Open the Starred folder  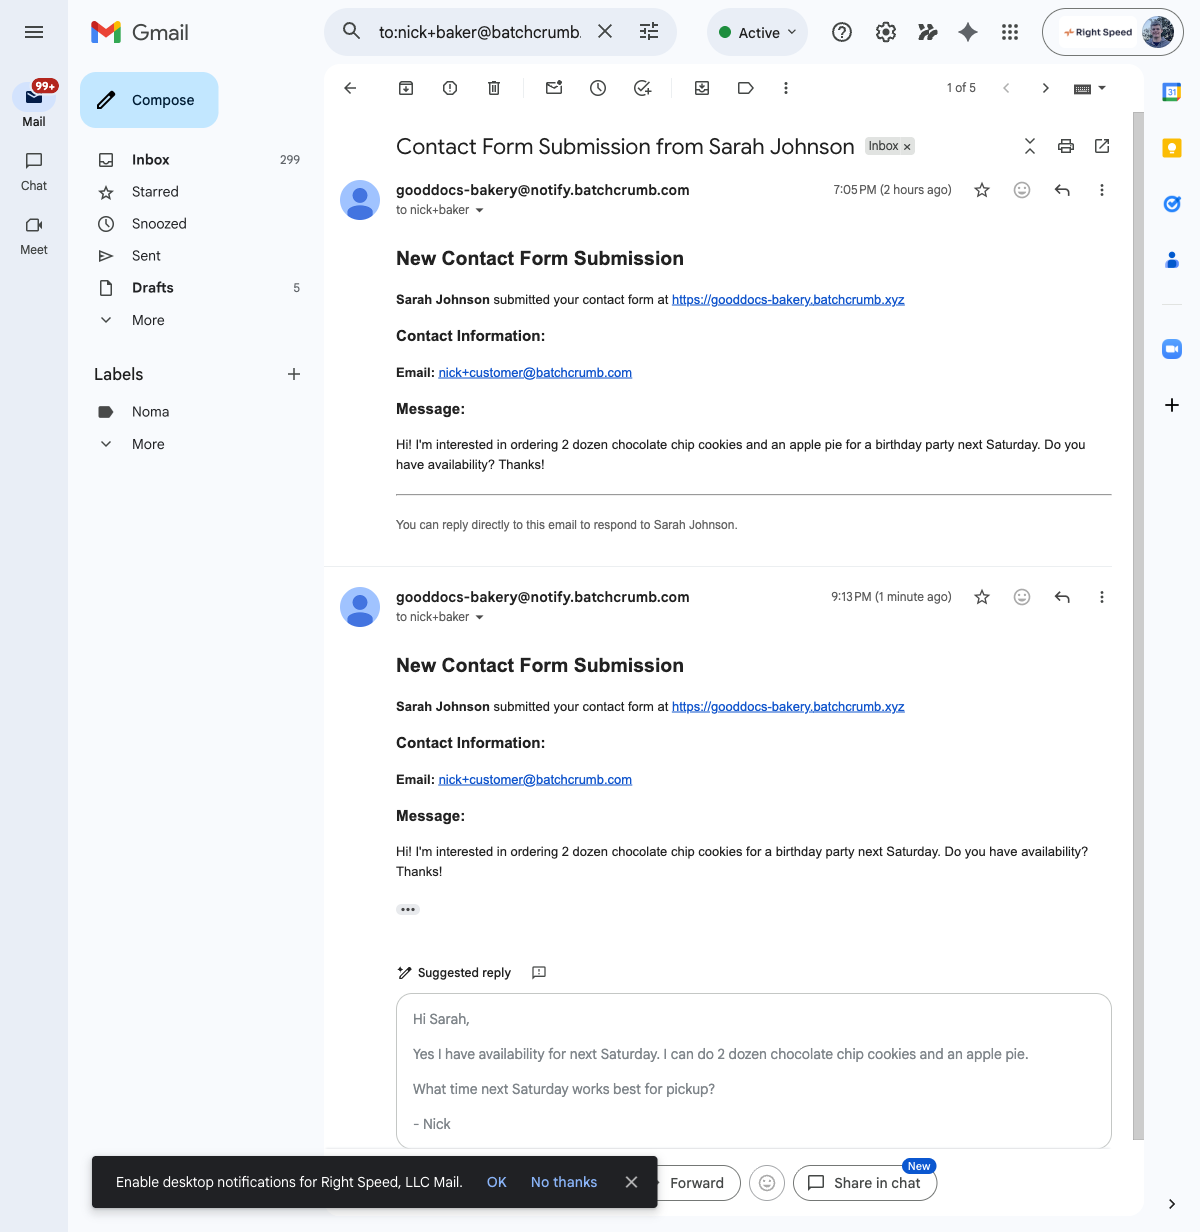pyautogui.click(x=155, y=192)
